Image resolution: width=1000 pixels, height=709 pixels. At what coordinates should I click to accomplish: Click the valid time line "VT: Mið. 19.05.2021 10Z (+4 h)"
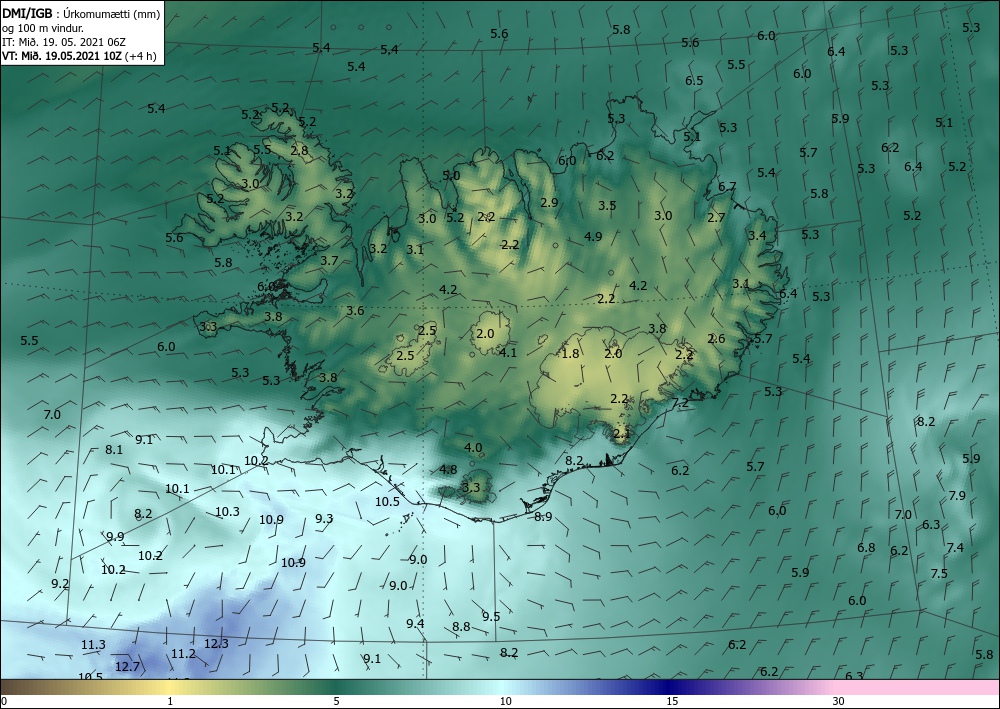point(79,55)
